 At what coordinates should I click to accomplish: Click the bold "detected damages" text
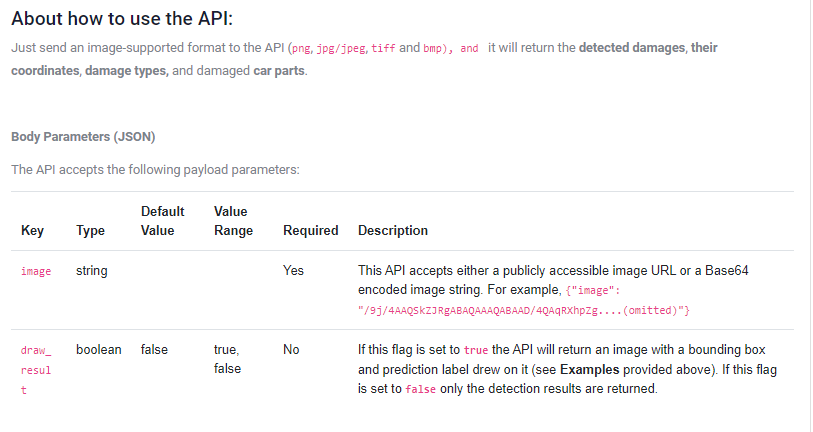(632, 48)
